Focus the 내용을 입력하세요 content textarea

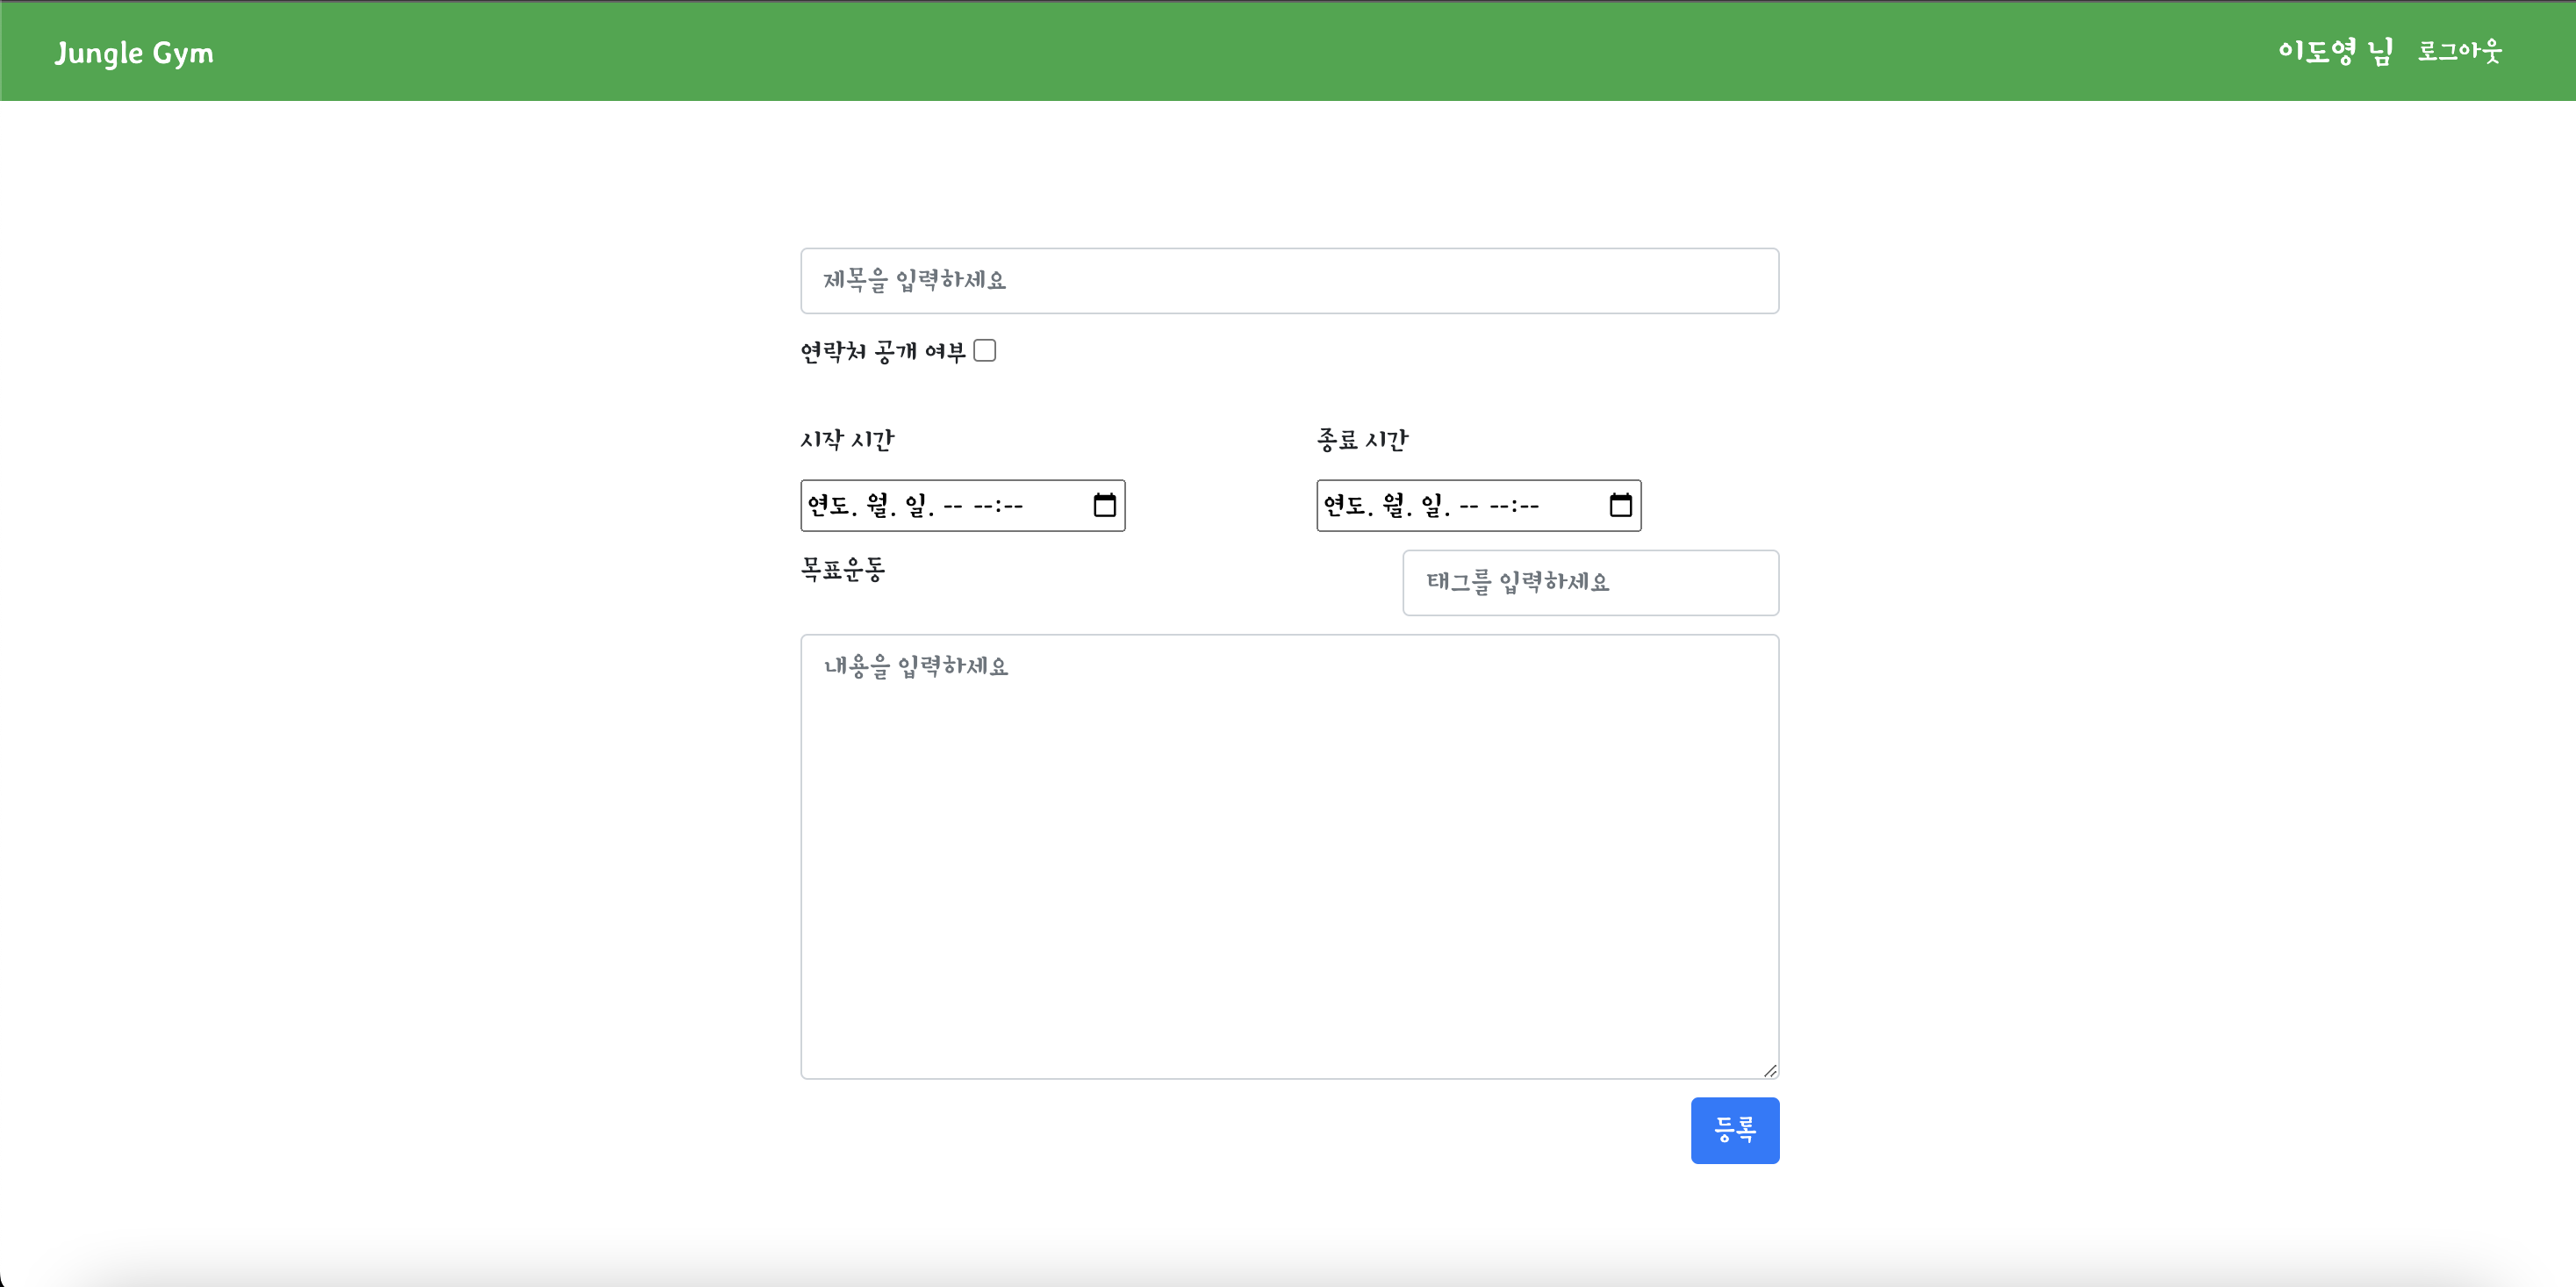coord(1290,857)
